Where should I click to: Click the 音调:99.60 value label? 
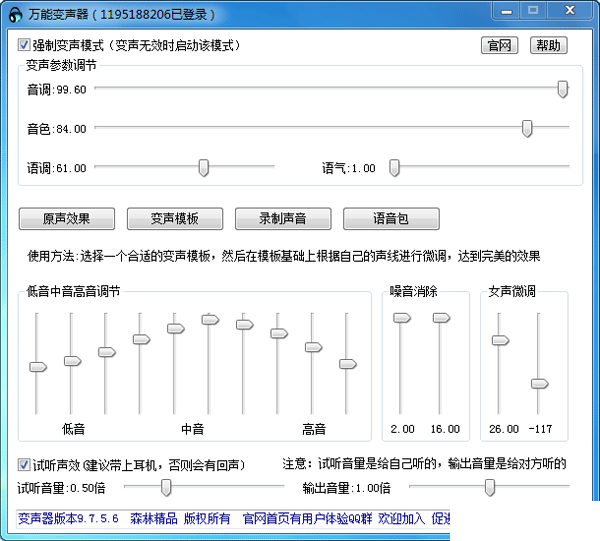(x=57, y=90)
